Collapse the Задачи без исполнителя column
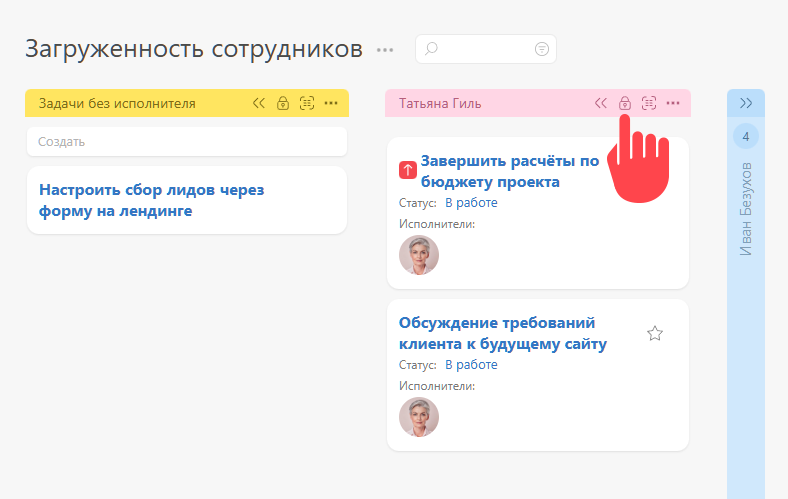788x499 pixels. pyautogui.click(x=259, y=103)
